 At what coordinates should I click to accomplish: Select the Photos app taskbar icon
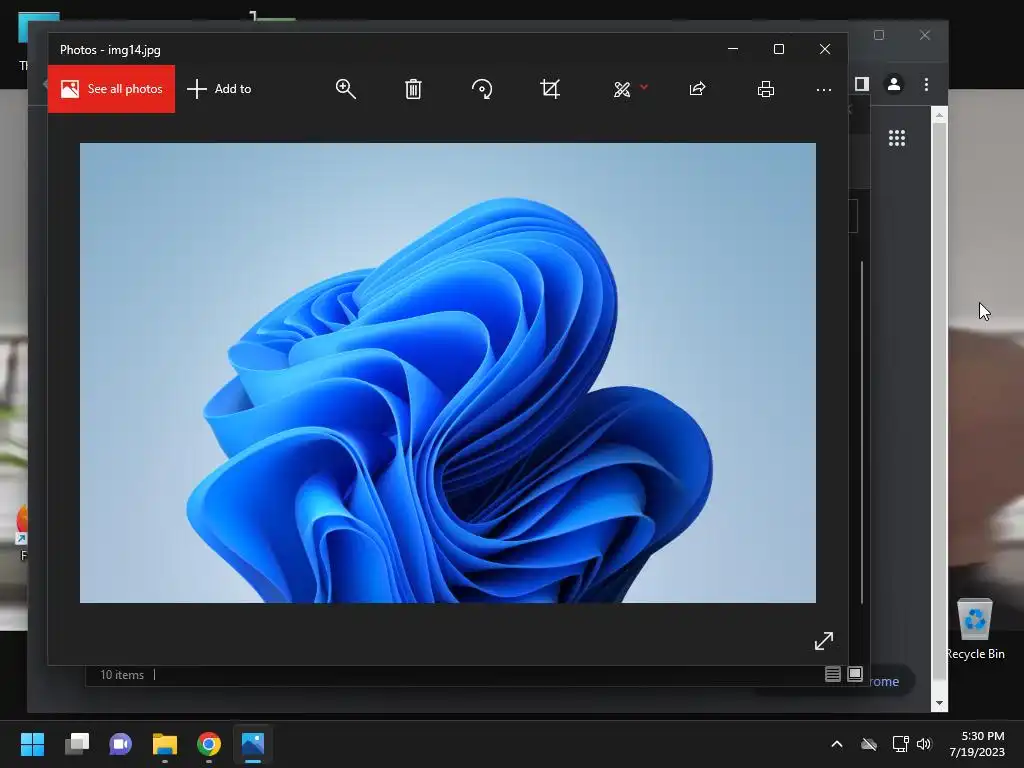tap(253, 744)
